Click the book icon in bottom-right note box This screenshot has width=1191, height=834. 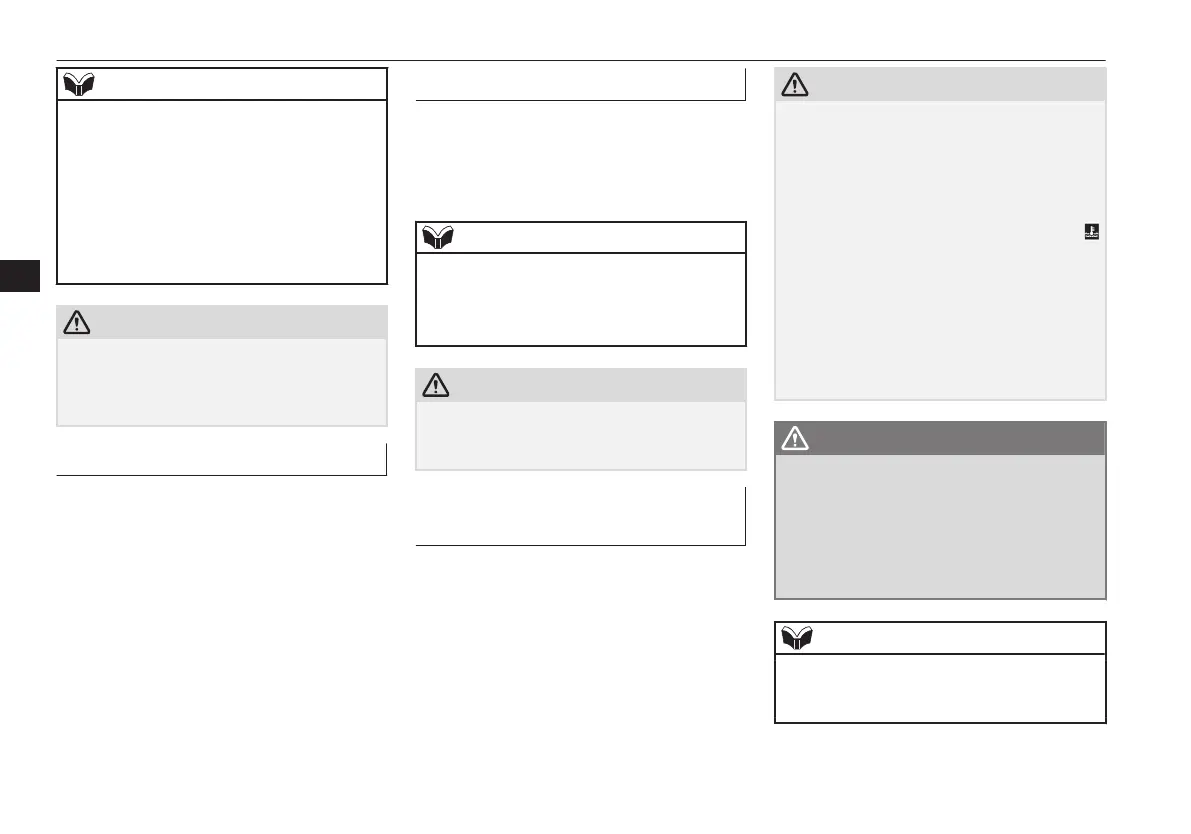(x=797, y=637)
